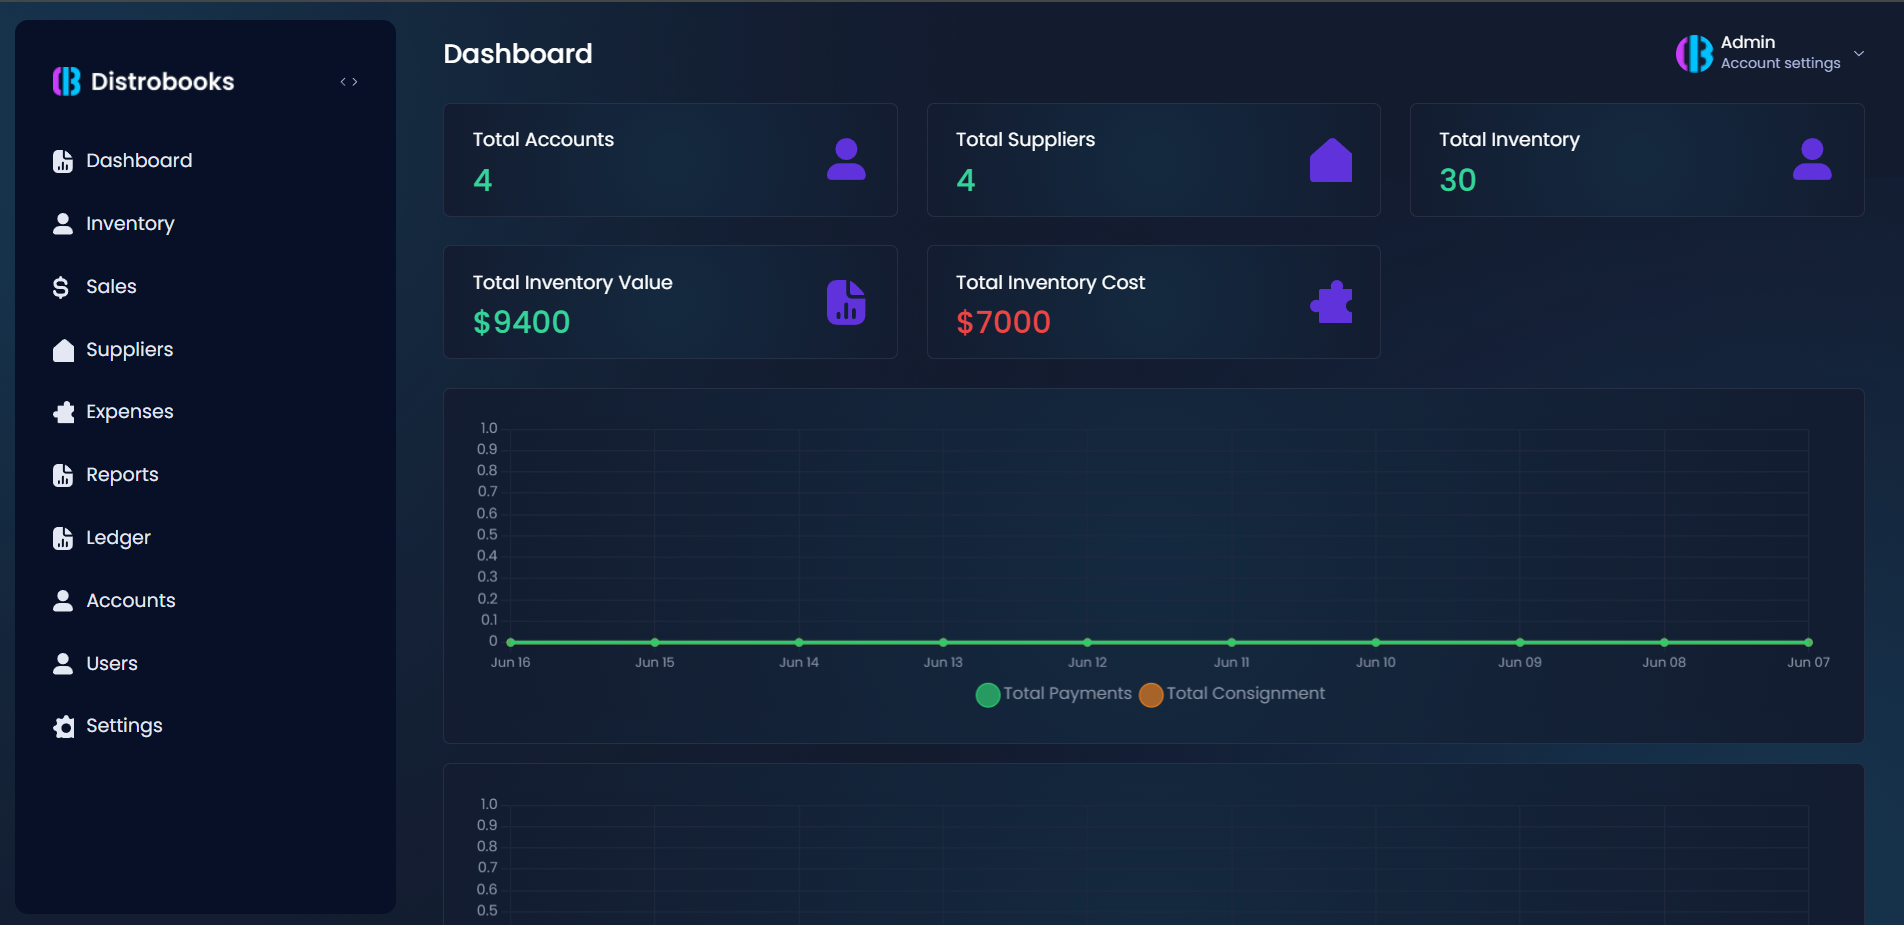Select the Dashboard icon in the sidebar
The height and width of the screenshot is (925, 1904).
tap(62, 160)
